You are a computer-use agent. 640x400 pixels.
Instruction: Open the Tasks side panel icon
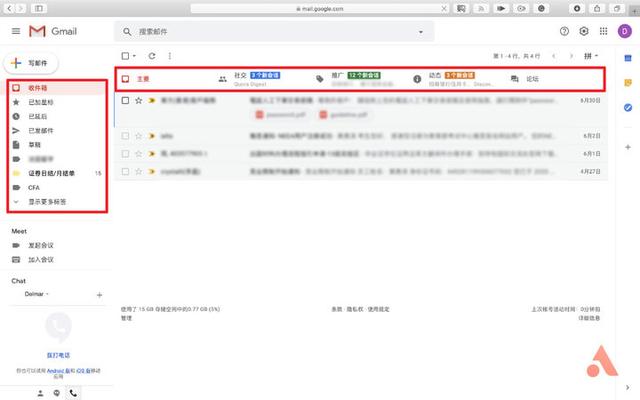[628, 107]
